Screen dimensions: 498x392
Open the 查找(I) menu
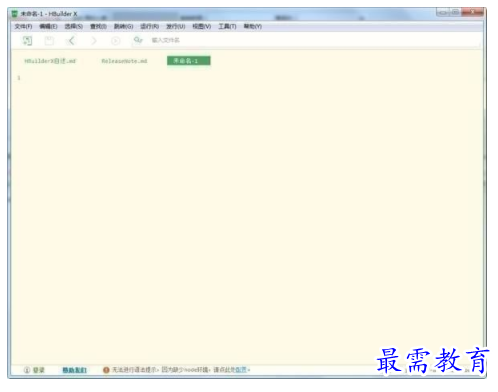pos(98,26)
